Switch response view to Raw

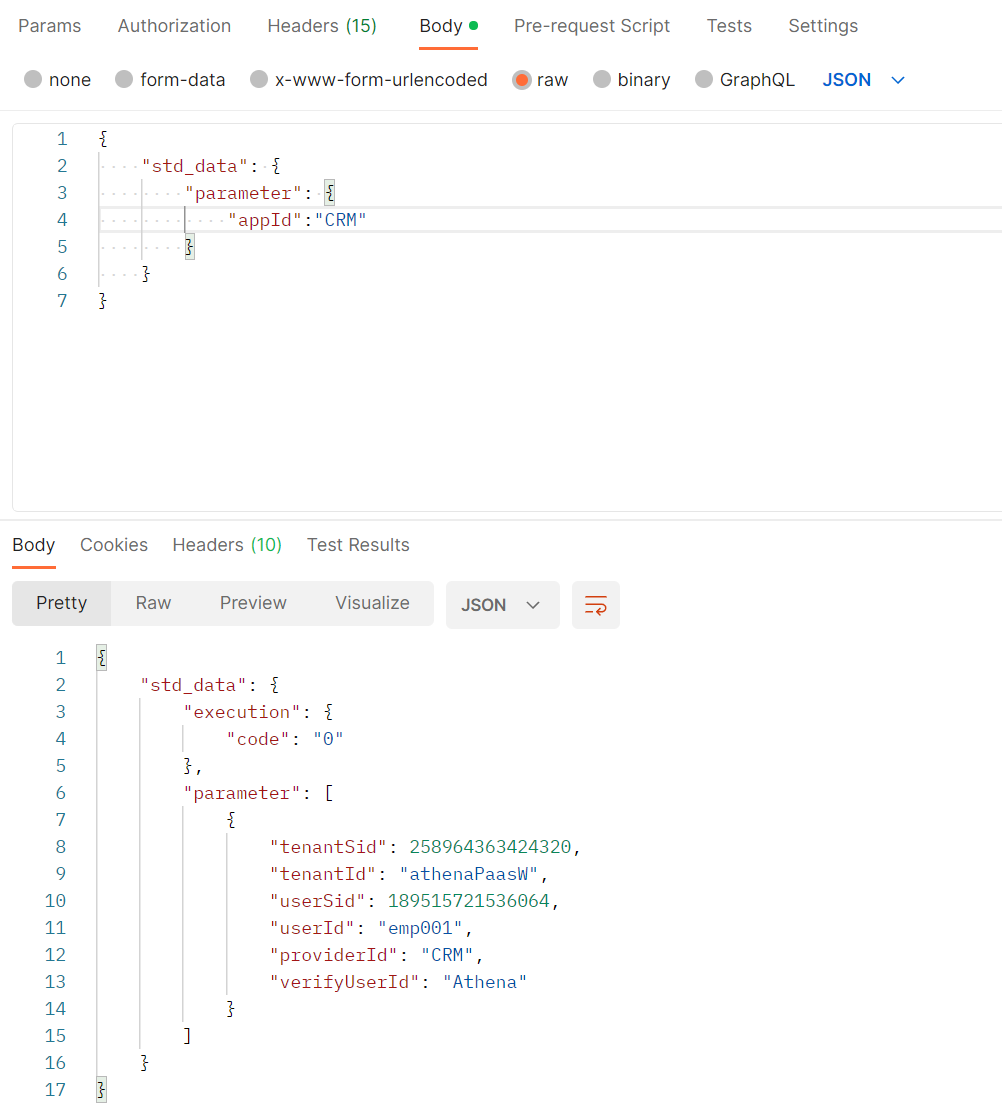(153, 603)
